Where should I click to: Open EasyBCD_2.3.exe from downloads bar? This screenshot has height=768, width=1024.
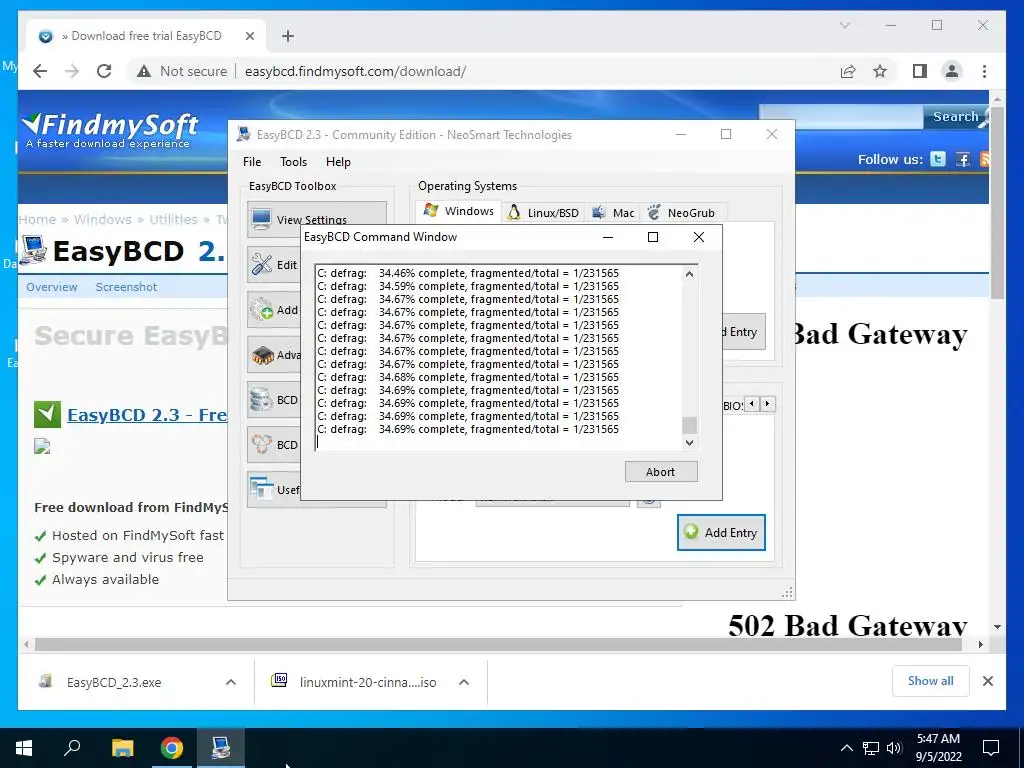(x=114, y=682)
